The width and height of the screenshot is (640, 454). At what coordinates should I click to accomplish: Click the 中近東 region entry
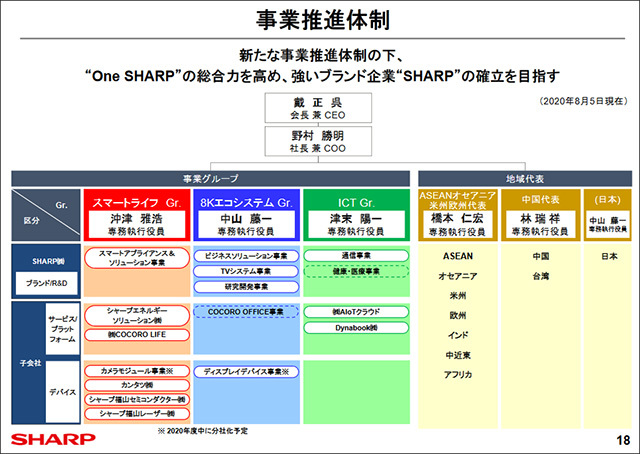click(458, 355)
